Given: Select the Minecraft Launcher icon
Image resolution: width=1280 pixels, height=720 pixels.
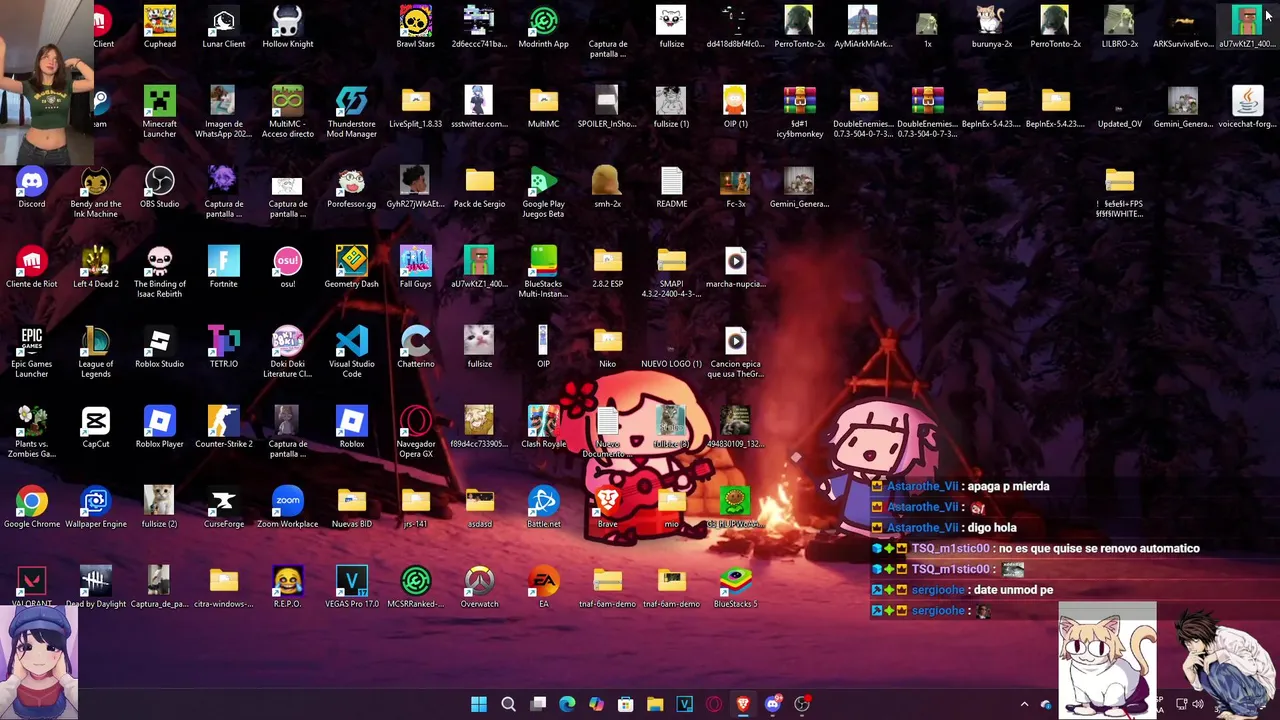Looking at the screenshot, I should pyautogui.click(x=160, y=112).
